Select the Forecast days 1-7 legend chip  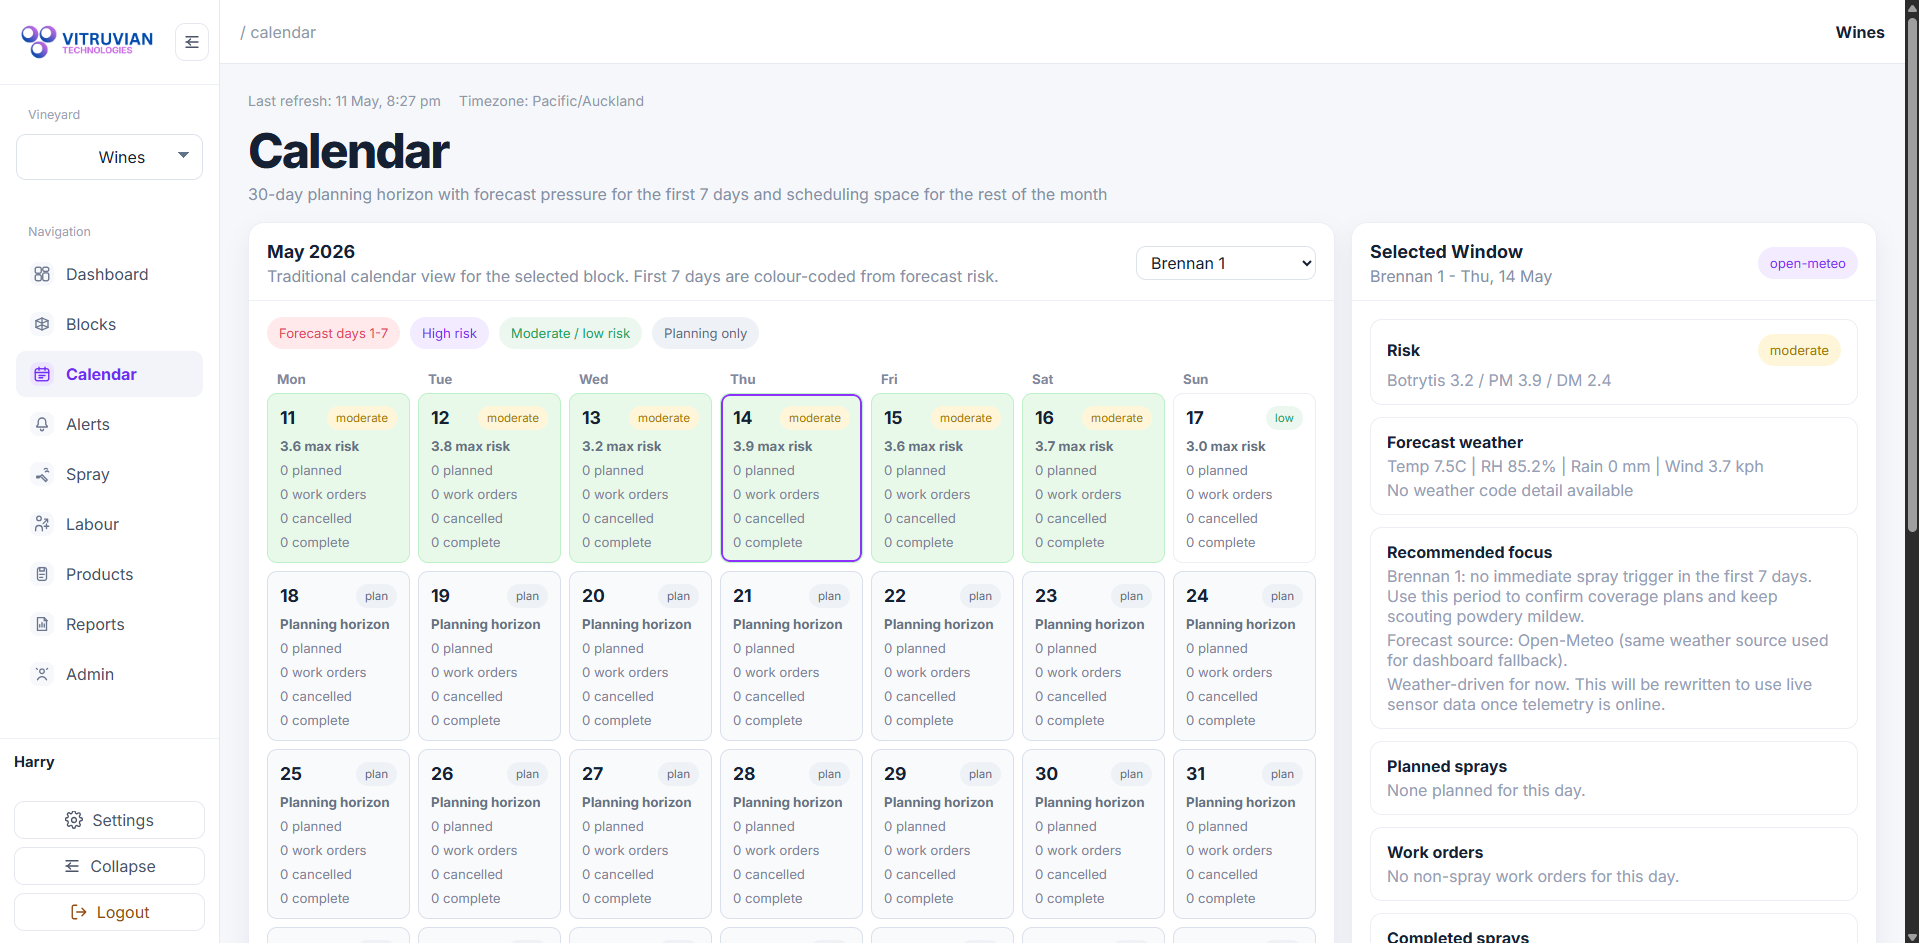[333, 333]
